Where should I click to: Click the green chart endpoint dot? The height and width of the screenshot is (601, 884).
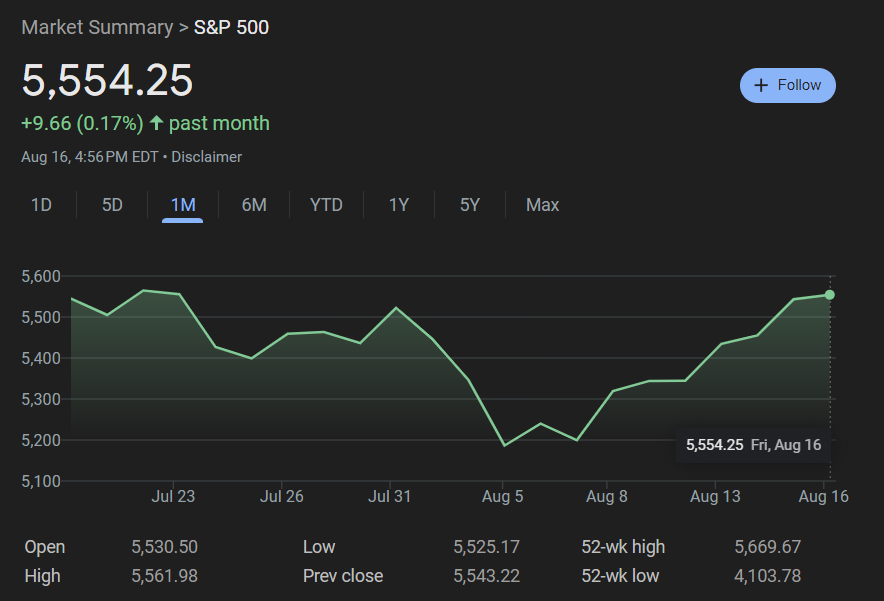[x=830, y=295]
